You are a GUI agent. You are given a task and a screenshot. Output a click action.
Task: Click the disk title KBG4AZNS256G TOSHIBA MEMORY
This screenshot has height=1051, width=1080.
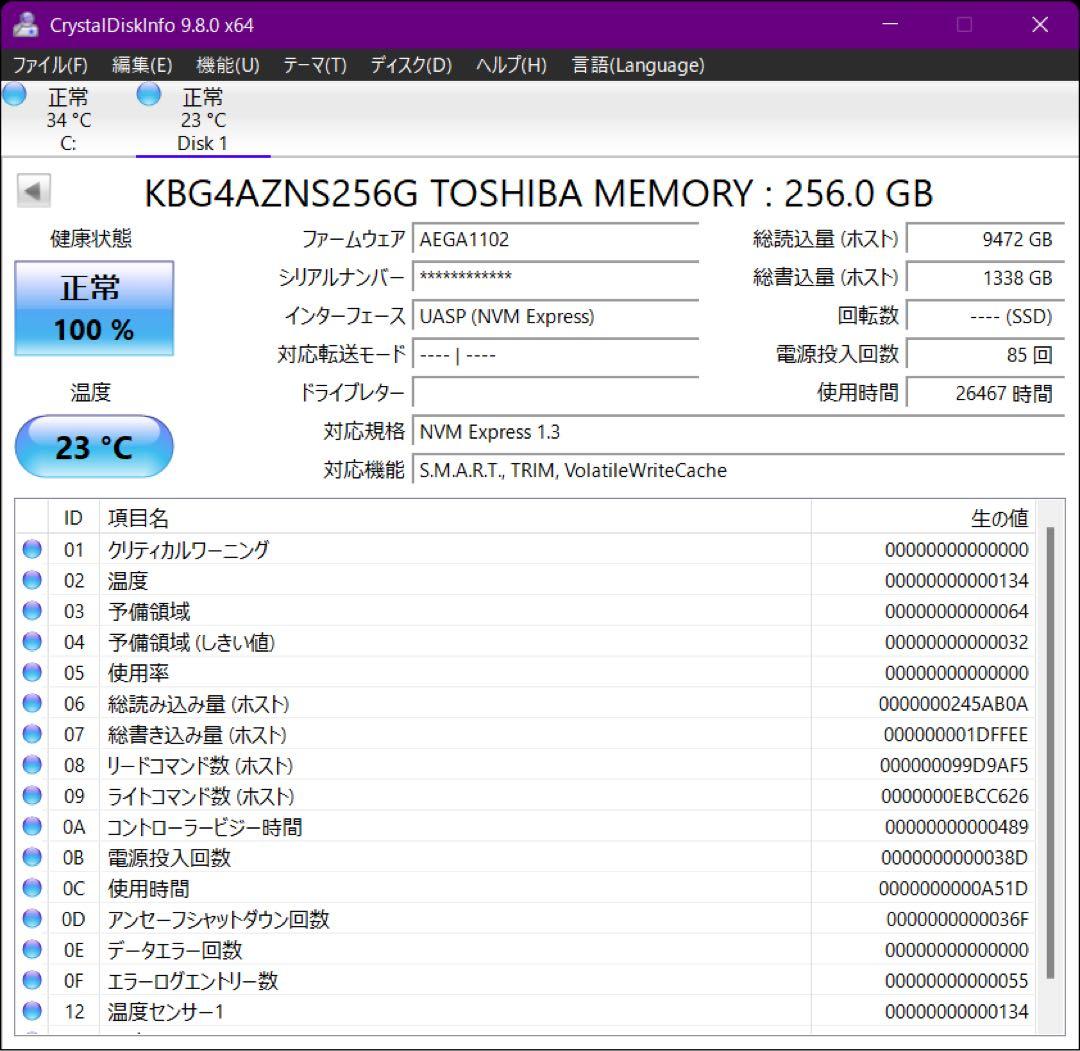539,193
